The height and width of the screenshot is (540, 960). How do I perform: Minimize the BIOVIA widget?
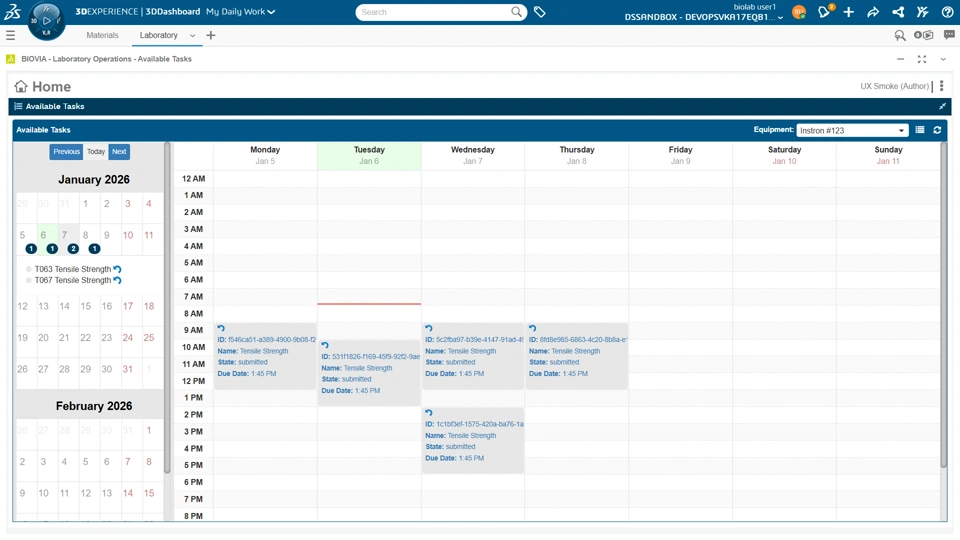[x=900, y=59]
